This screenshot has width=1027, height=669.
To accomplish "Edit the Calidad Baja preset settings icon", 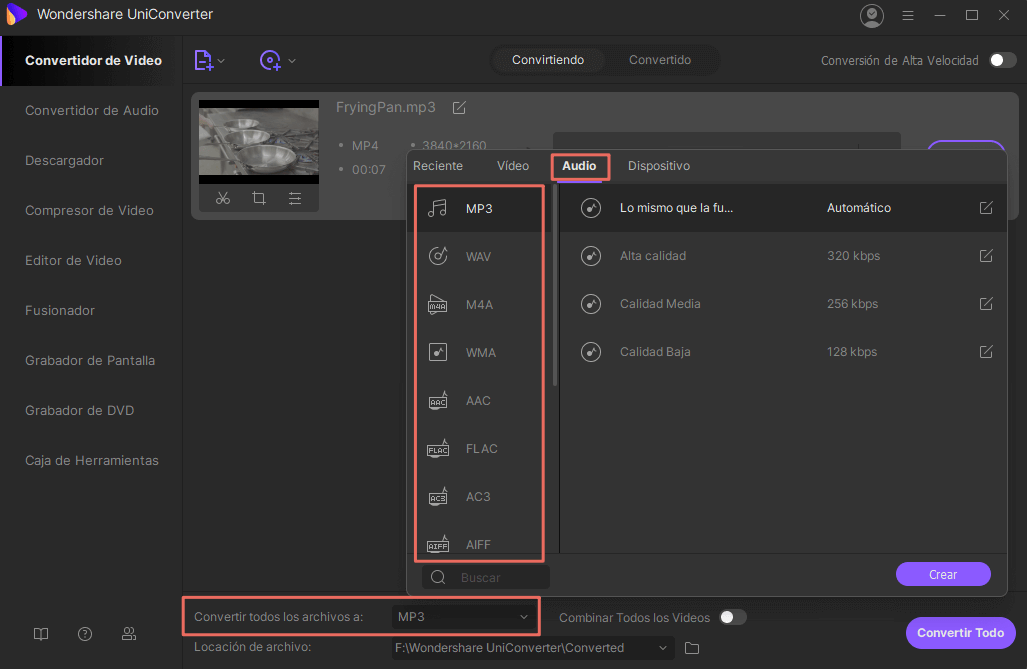I will tap(986, 352).
